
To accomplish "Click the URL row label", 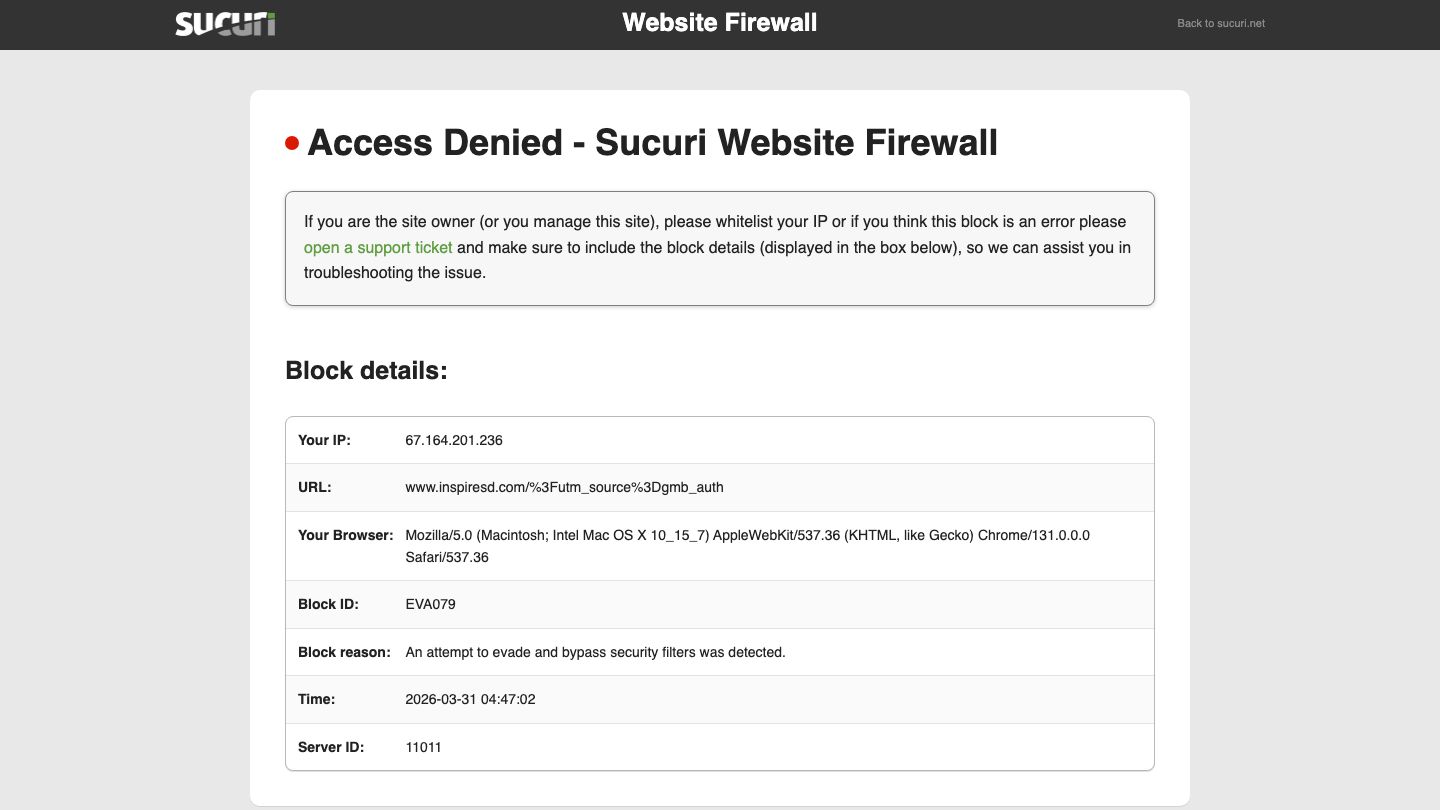I will [315, 487].
